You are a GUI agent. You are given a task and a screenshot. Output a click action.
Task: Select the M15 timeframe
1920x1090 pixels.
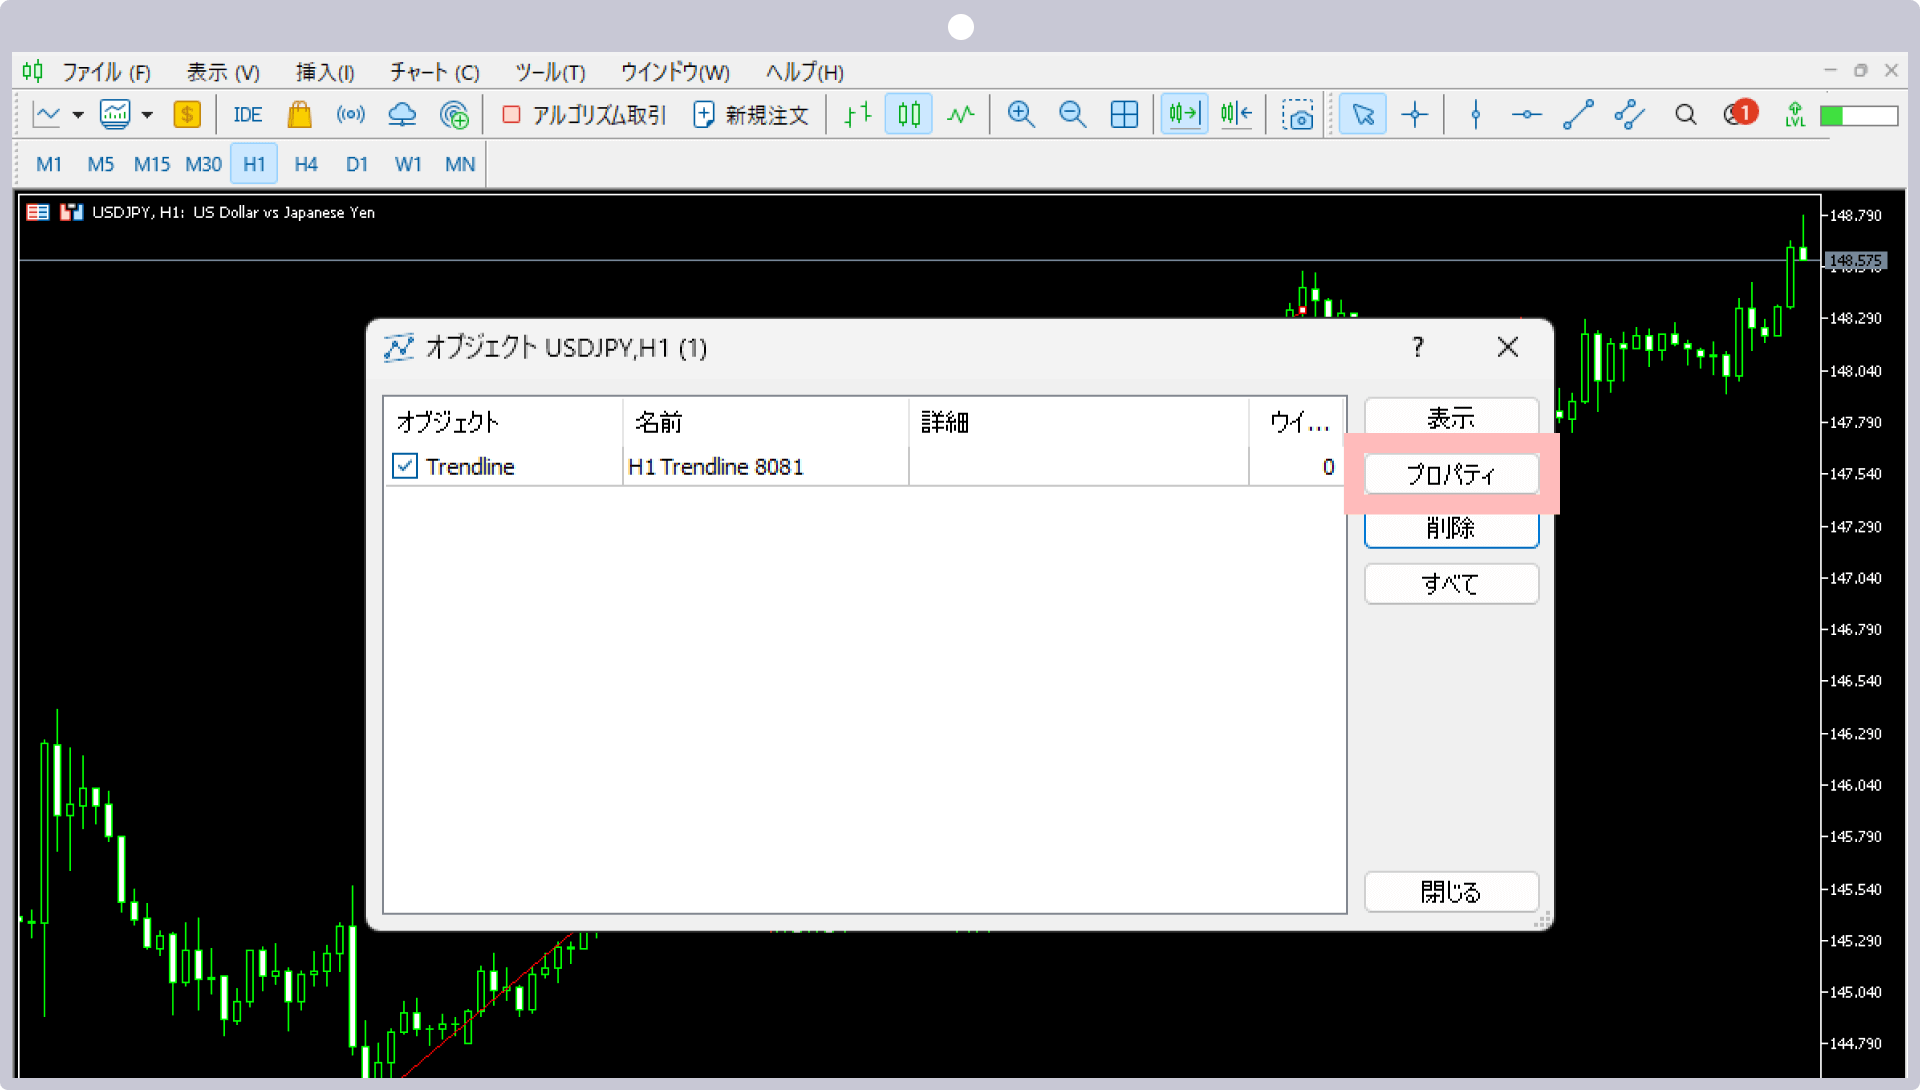(x=152, y=164)
